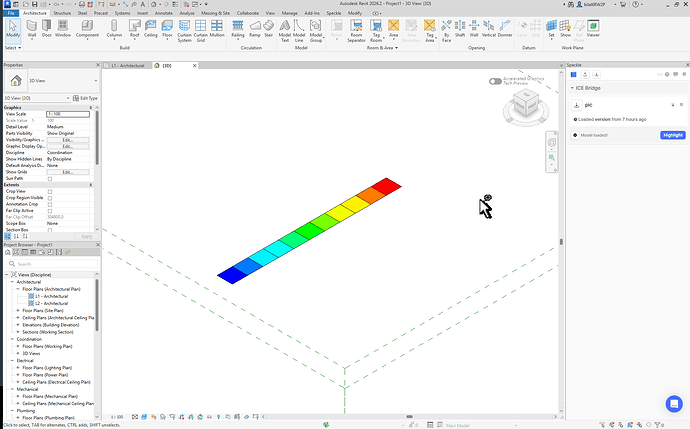The height and width of the screenshot is (429, 690).
Task: Collapse the ICE Bridge project section
Action: point(572,88)
